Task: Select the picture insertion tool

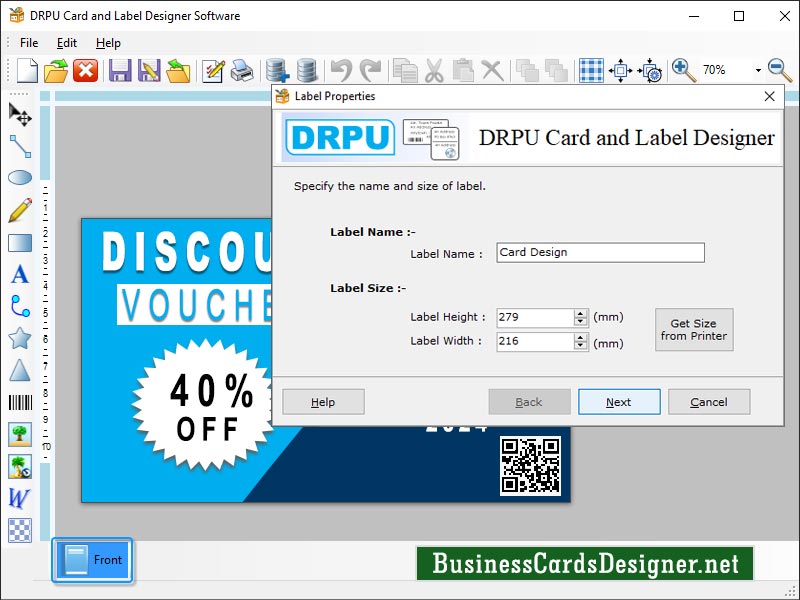Action: pyautogui.click(x=18, y=434)
